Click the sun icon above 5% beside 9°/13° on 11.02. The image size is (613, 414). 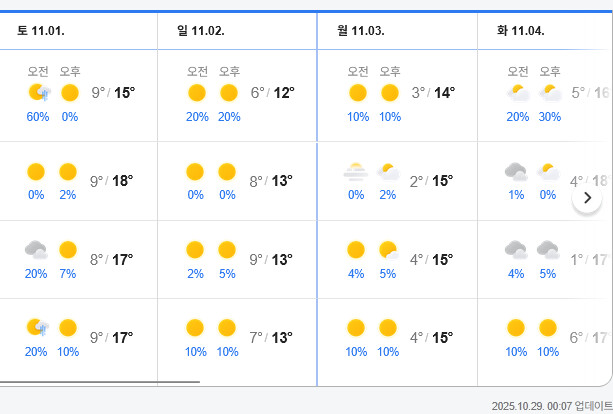pyautogui.click(x=227, y=250)
